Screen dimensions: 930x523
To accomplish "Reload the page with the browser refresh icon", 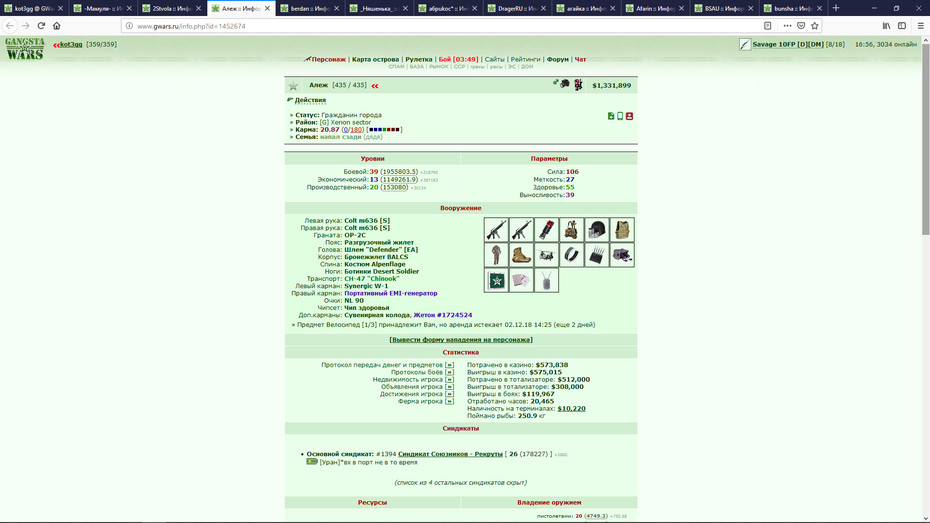I will click(41, 25).
